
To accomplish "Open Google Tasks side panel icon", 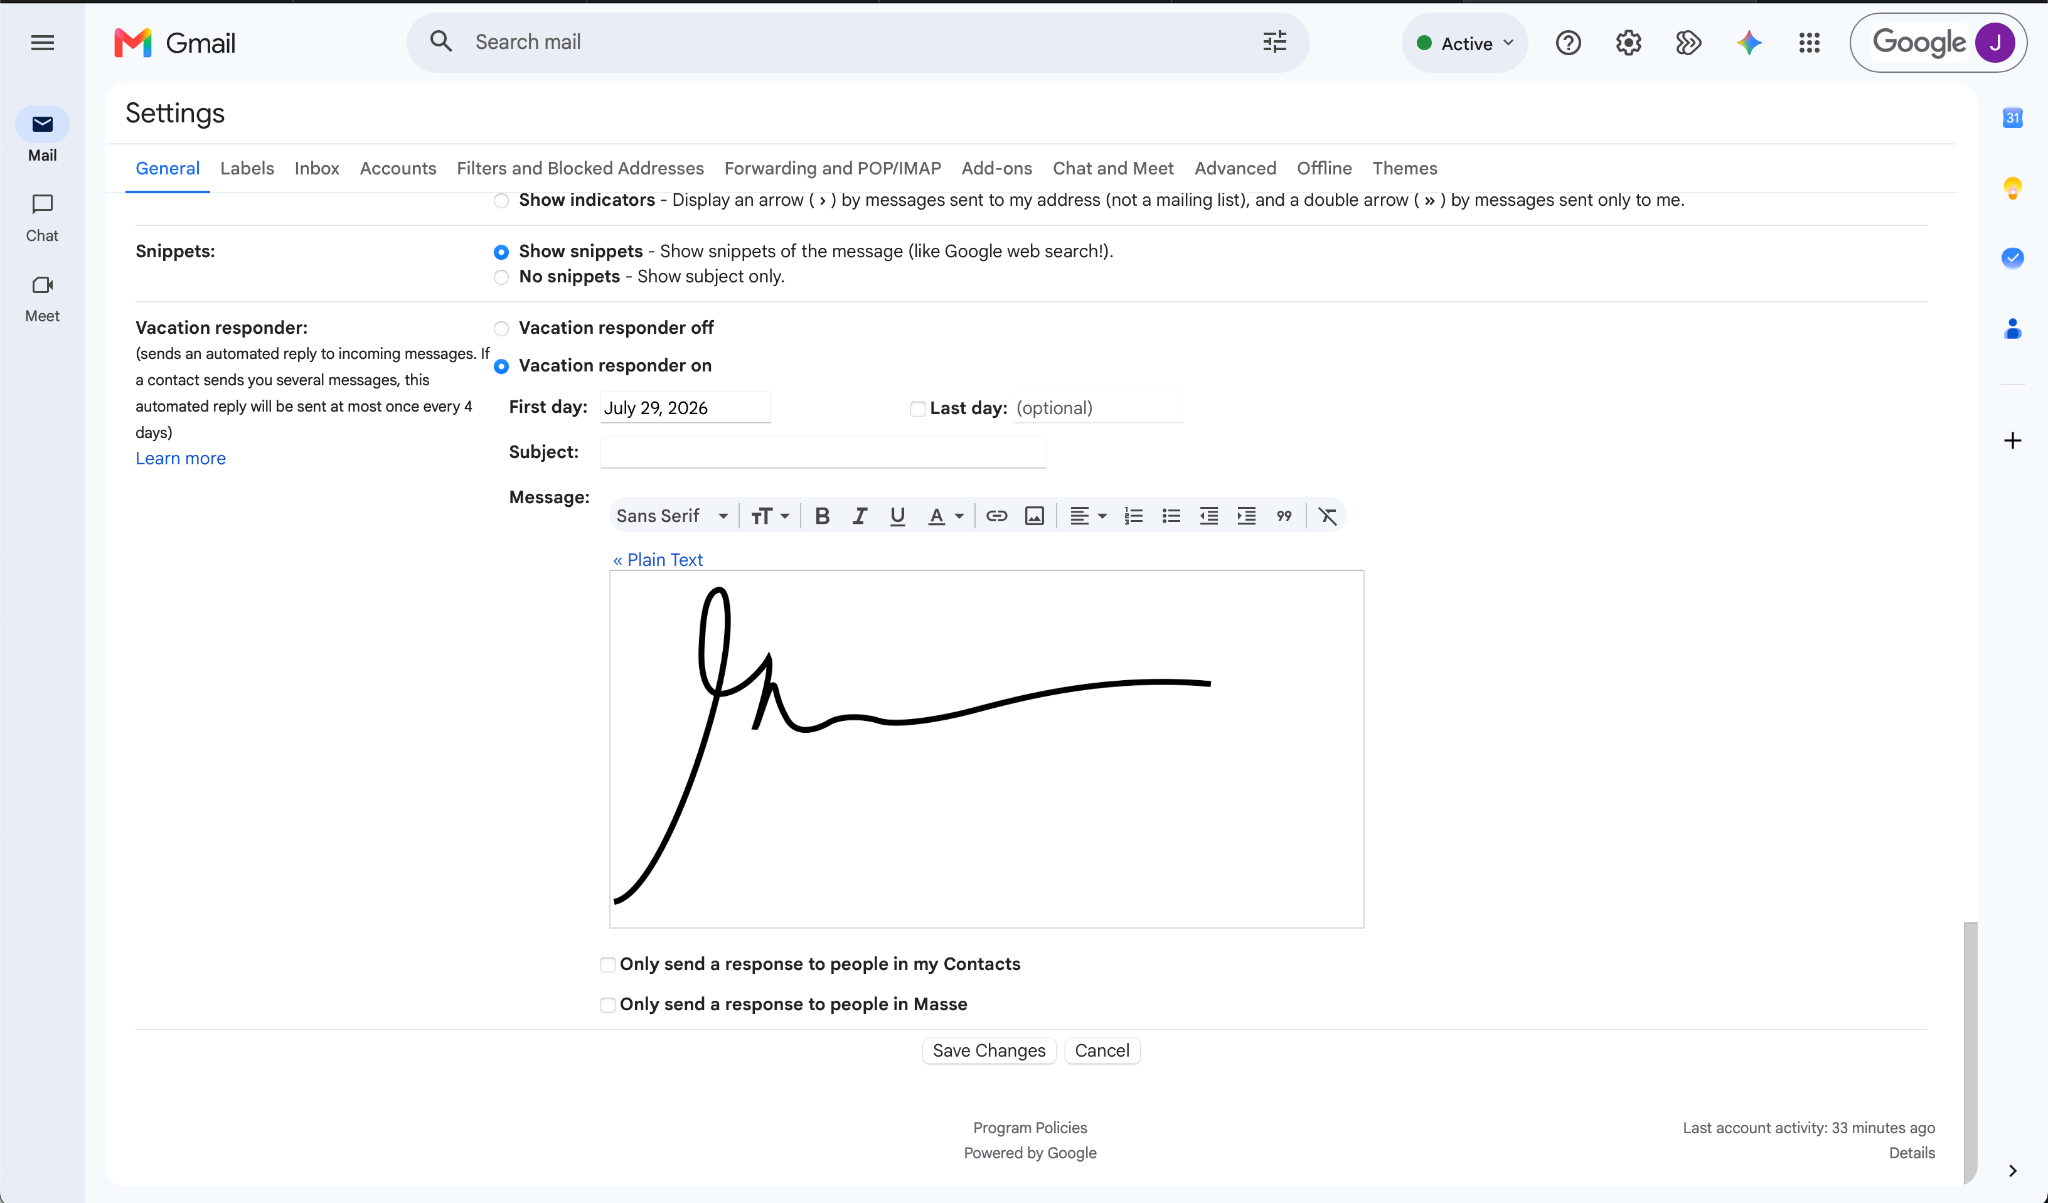I will (2013, 258).
